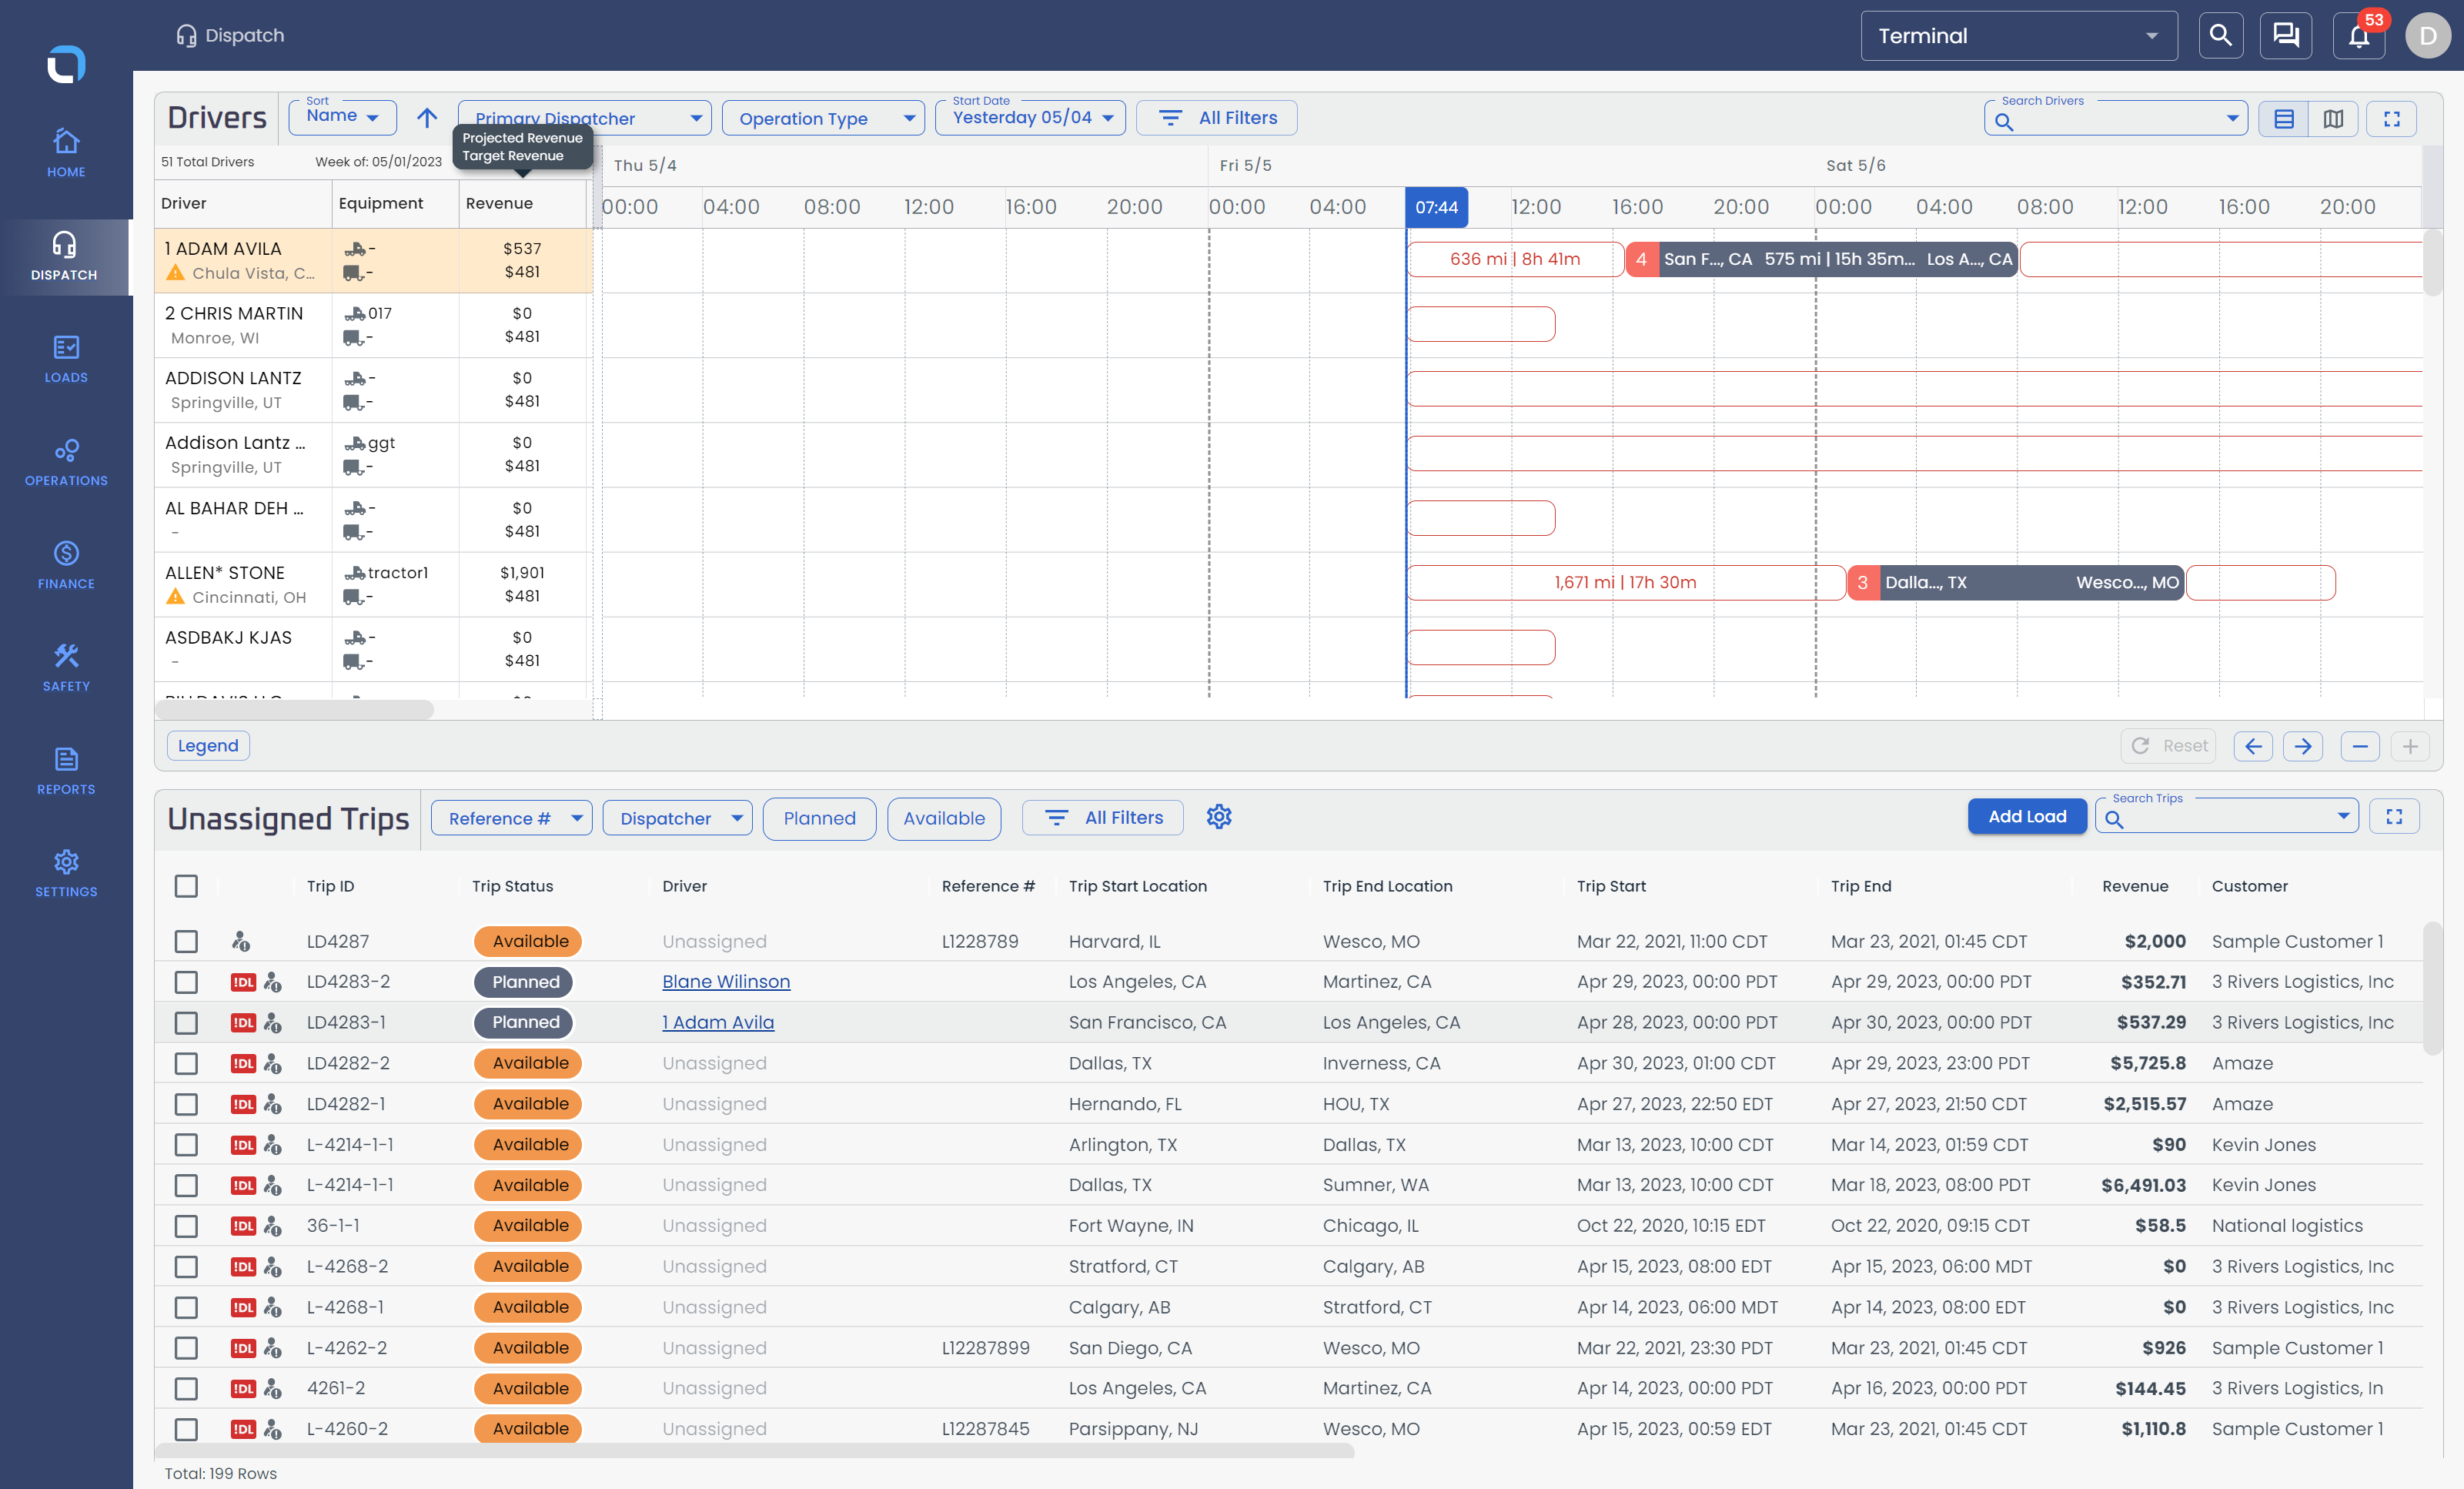
Task: Check the box for trip 36-1-1
Action: coord(186,1226)
